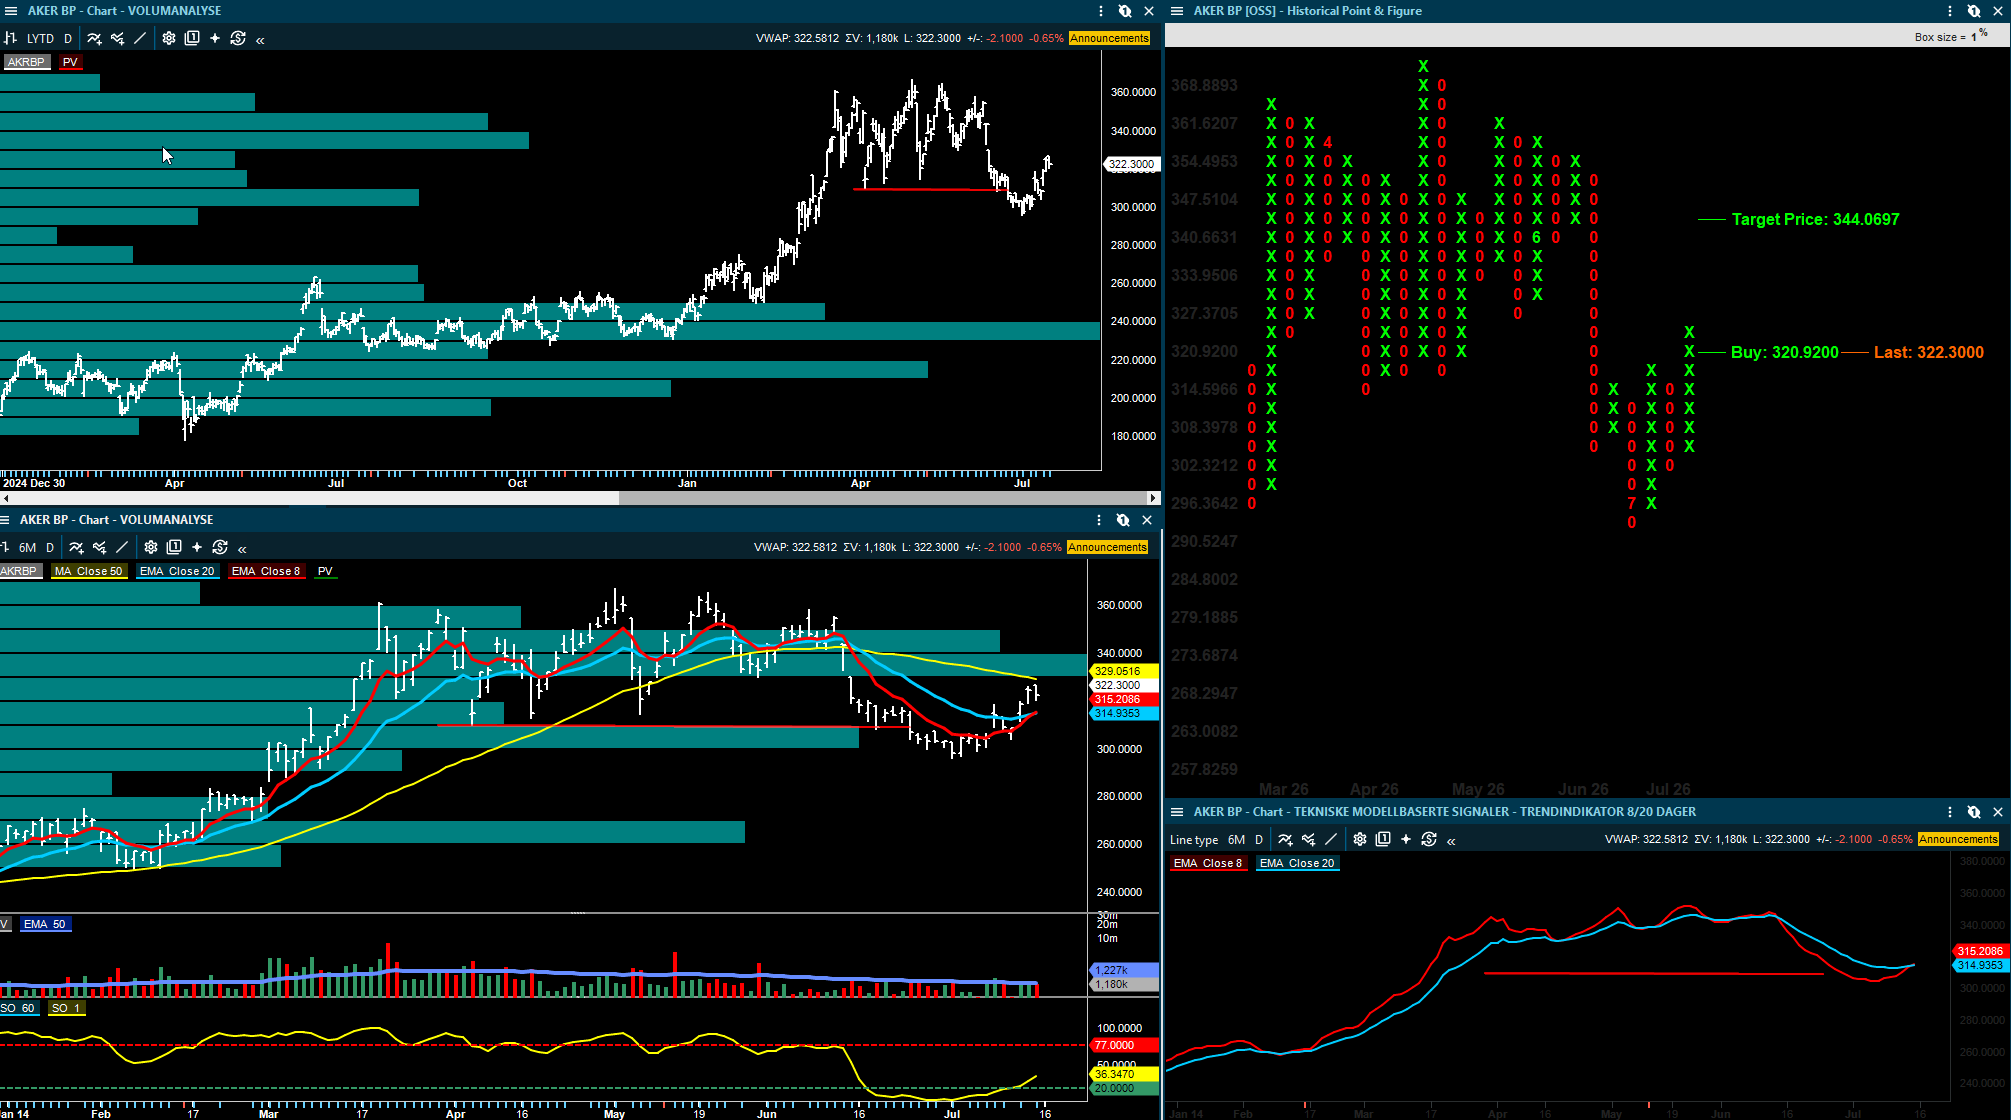The width and height of the screenshot is (2011, 1120).
Task: Click layout pages icon in top chart toolbar
Action: (x=192, y=38)
